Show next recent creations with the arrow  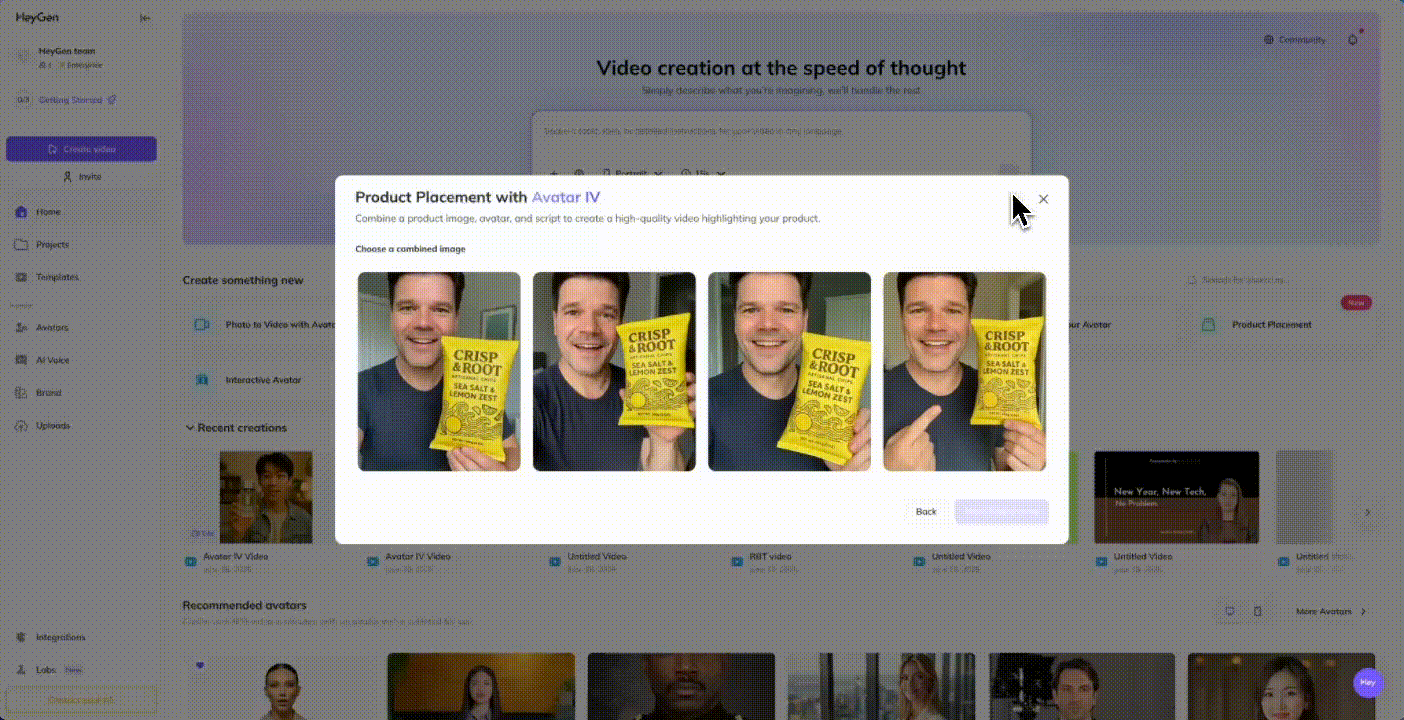coord(1367,512)
